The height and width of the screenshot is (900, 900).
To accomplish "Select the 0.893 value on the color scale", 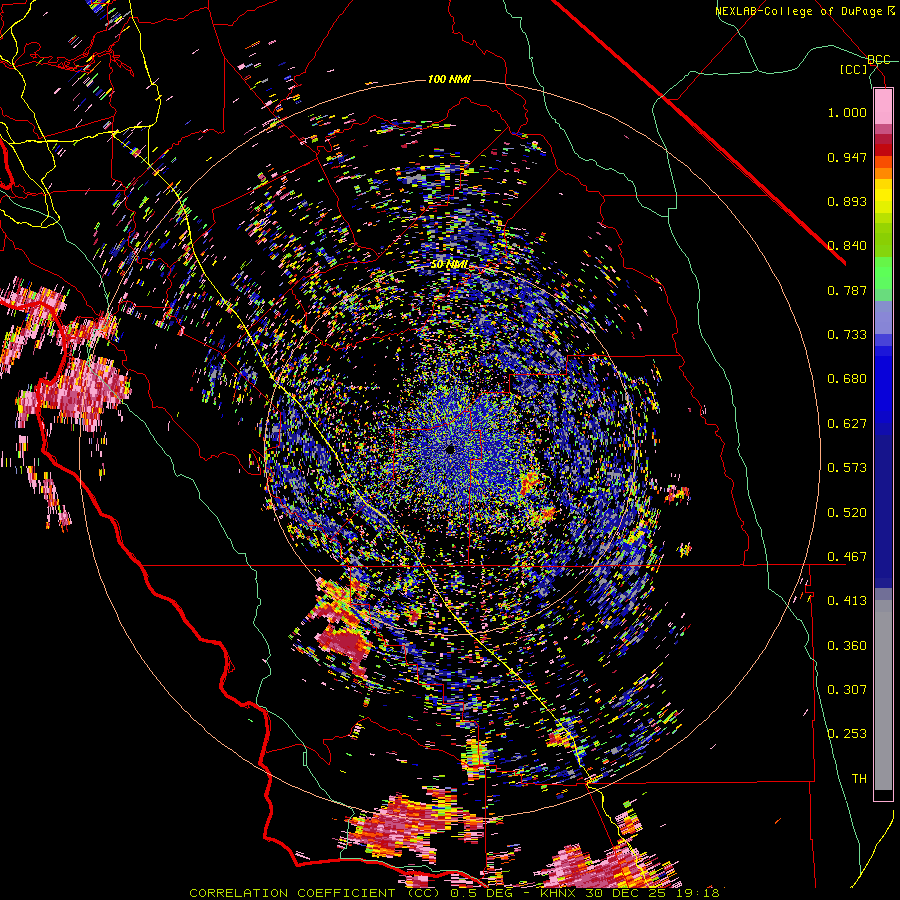I will pyautogui.click(x=847, y=201).
